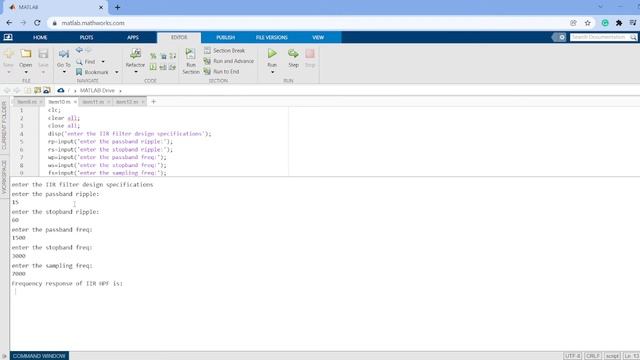Screen dimensions: 640x360
Task: Click the Bookmark icon
Action: (79, 72)
